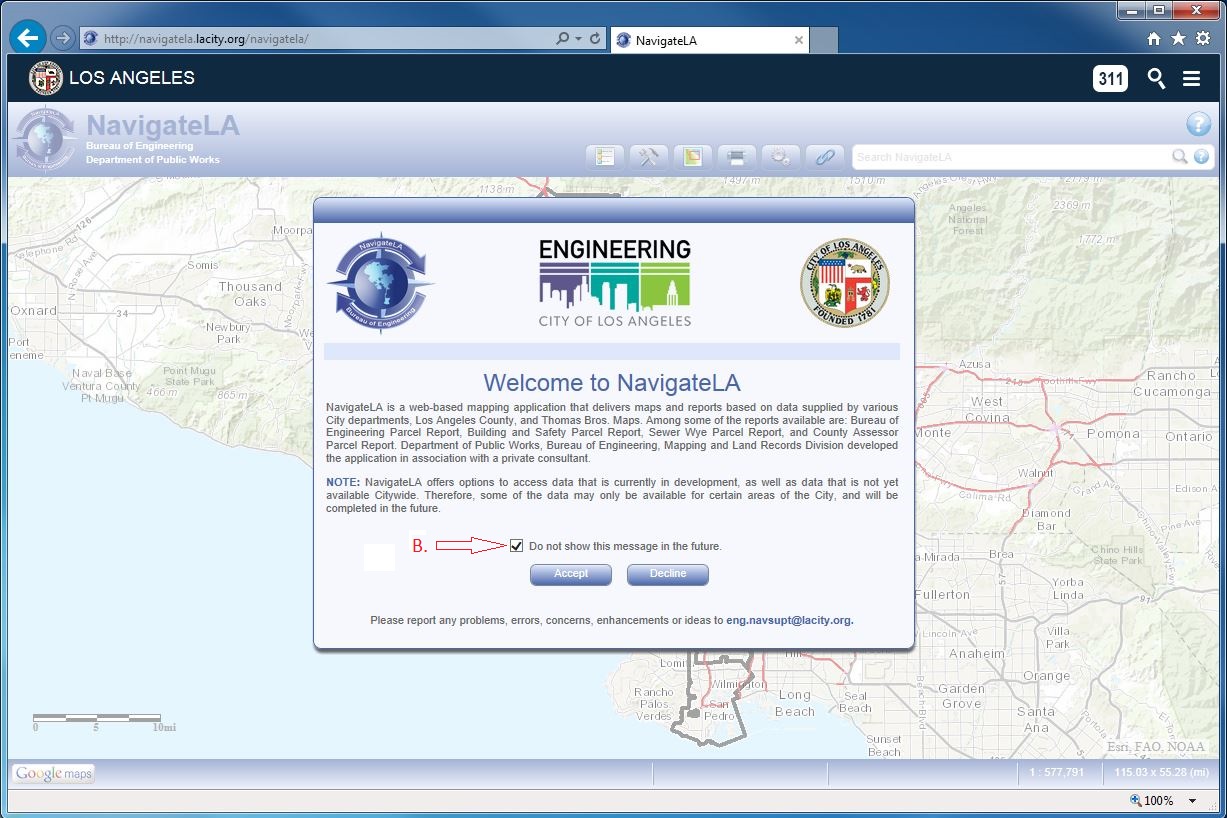Click the 100% zoom level button
Image resolution: width=1227 pixels, height=818 pixels.
point(1151,801)
